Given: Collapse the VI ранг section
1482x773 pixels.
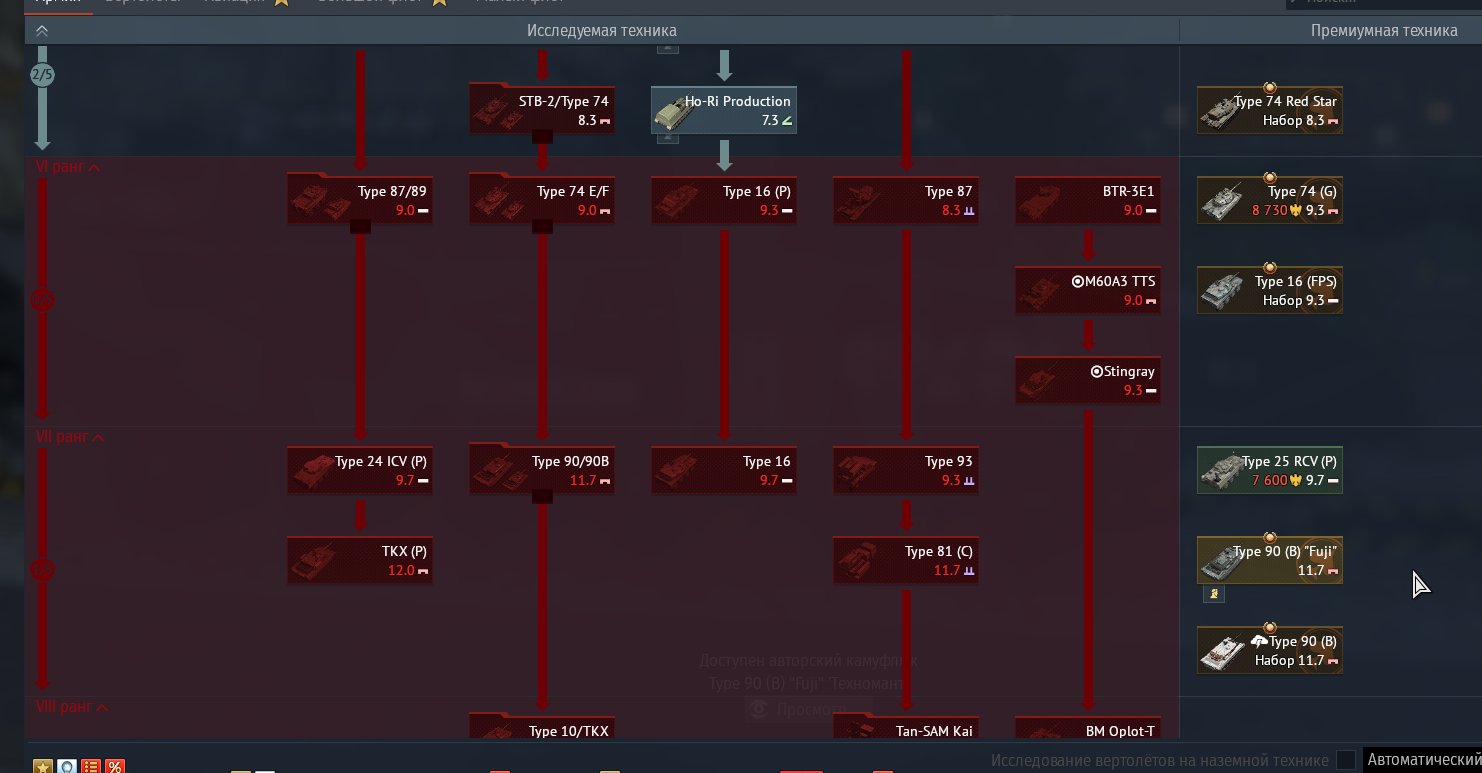Looking at the screenshot, I should tap(69, 167).
